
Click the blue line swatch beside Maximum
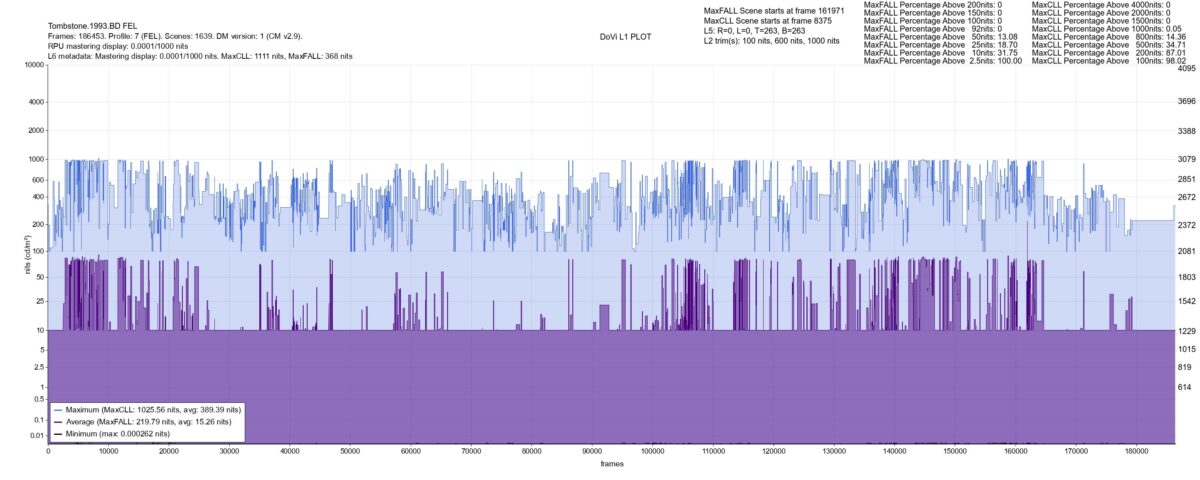(57, 411)
